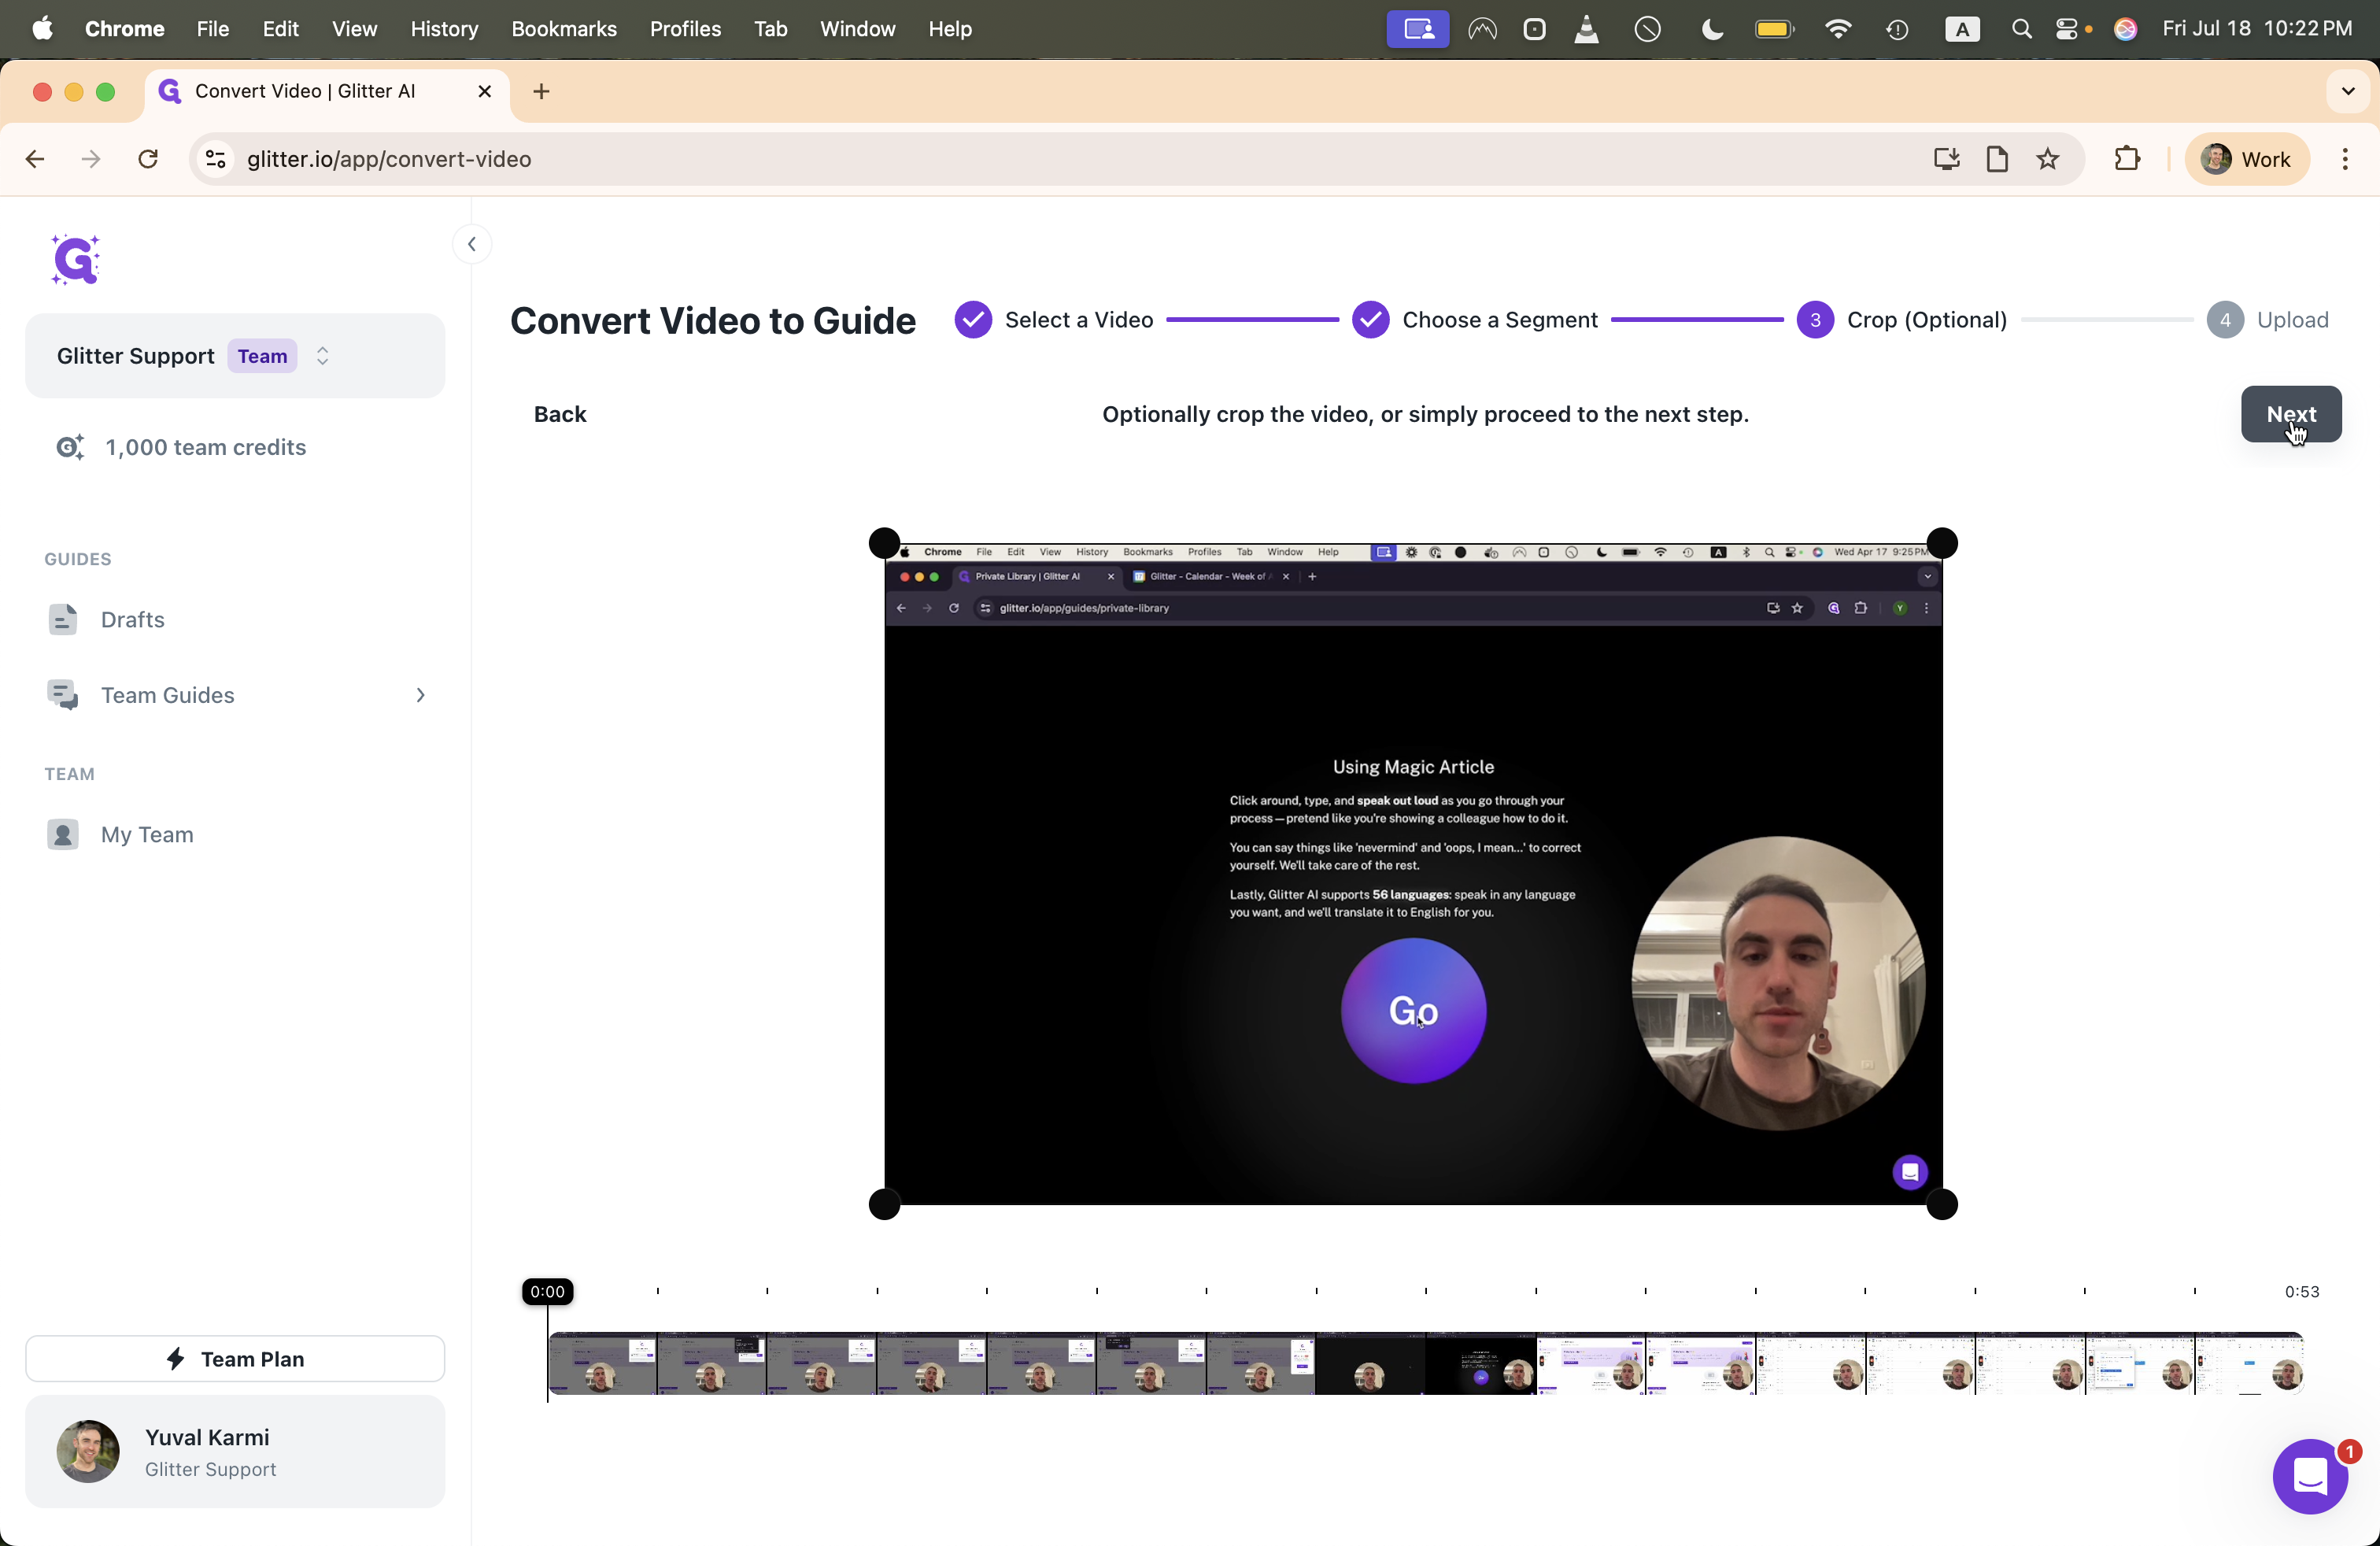The height and width of the screenshot is (1546, 2380).
Task: Bookmark this page with star
Action: click(x=2048, y=159)
